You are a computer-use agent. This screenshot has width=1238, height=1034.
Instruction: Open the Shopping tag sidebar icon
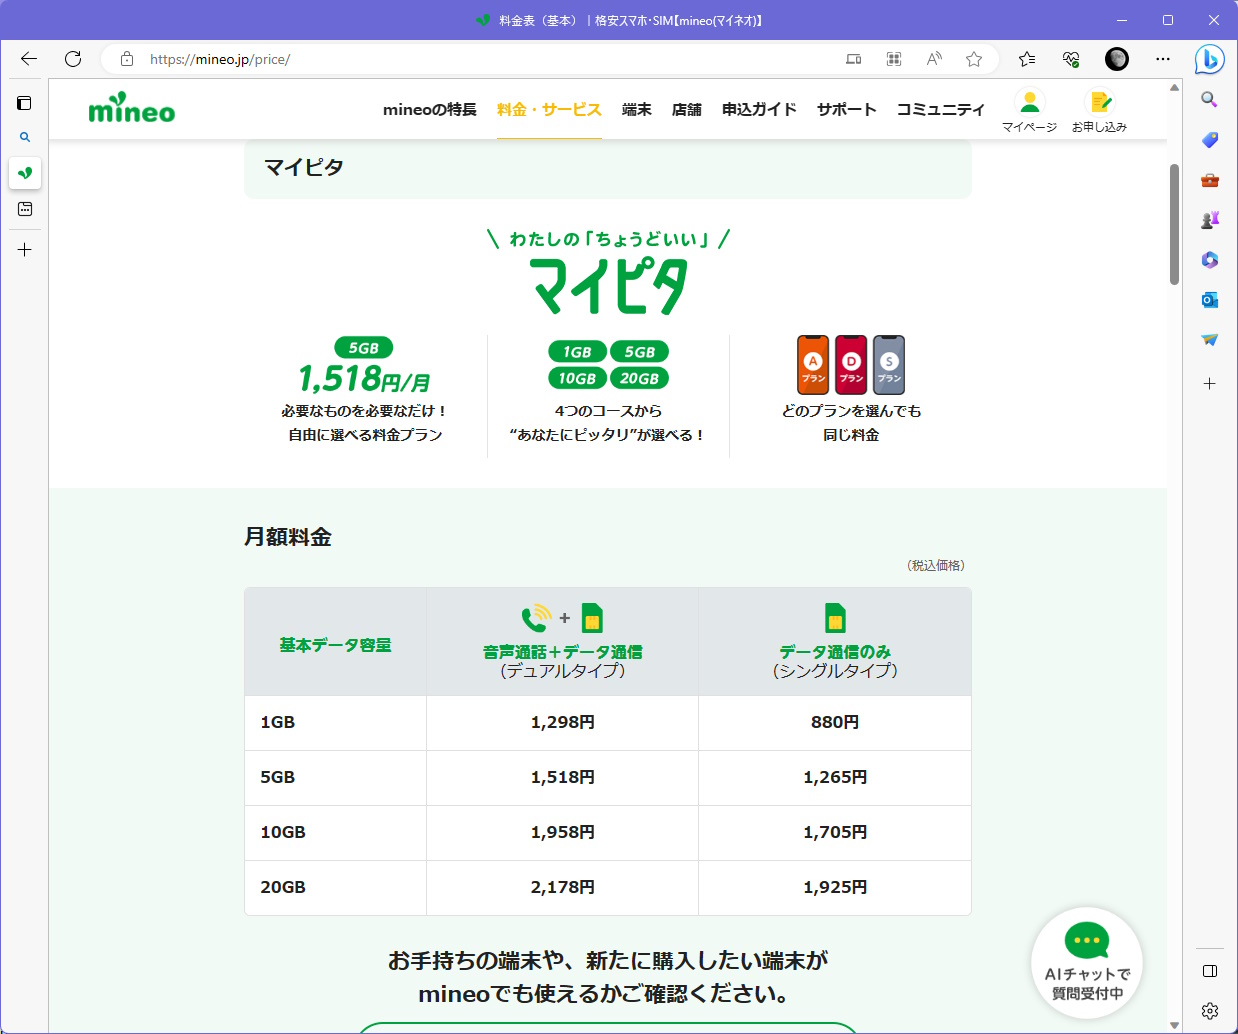[x=1210, y=140]
